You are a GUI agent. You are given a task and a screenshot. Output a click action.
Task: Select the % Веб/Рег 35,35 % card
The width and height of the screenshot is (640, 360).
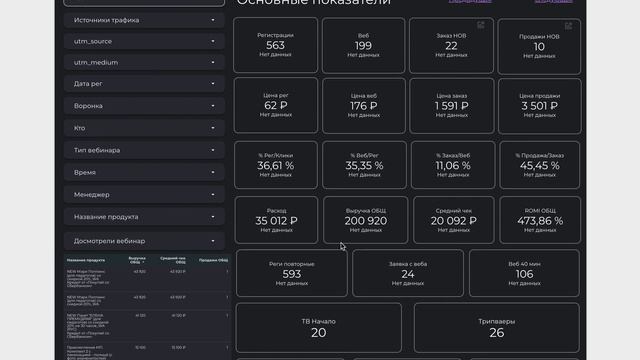point(364,165)
